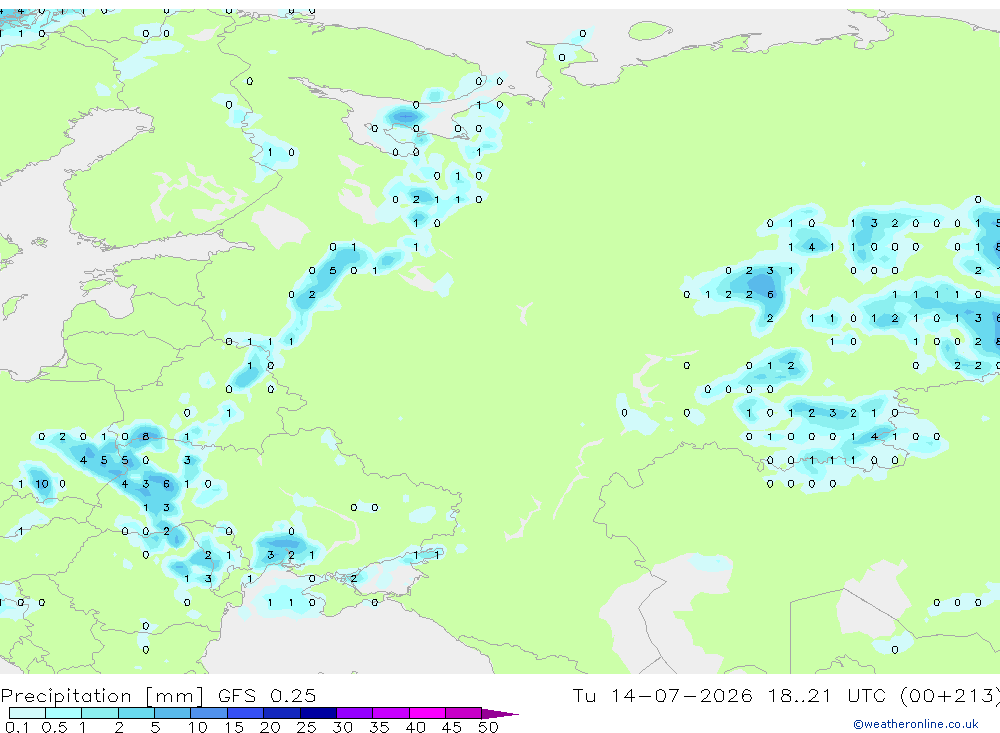Select the 30–35 mm violet legend swatch
The width and height of the screenshot is (1000, 733).
(x=355, y=713)
